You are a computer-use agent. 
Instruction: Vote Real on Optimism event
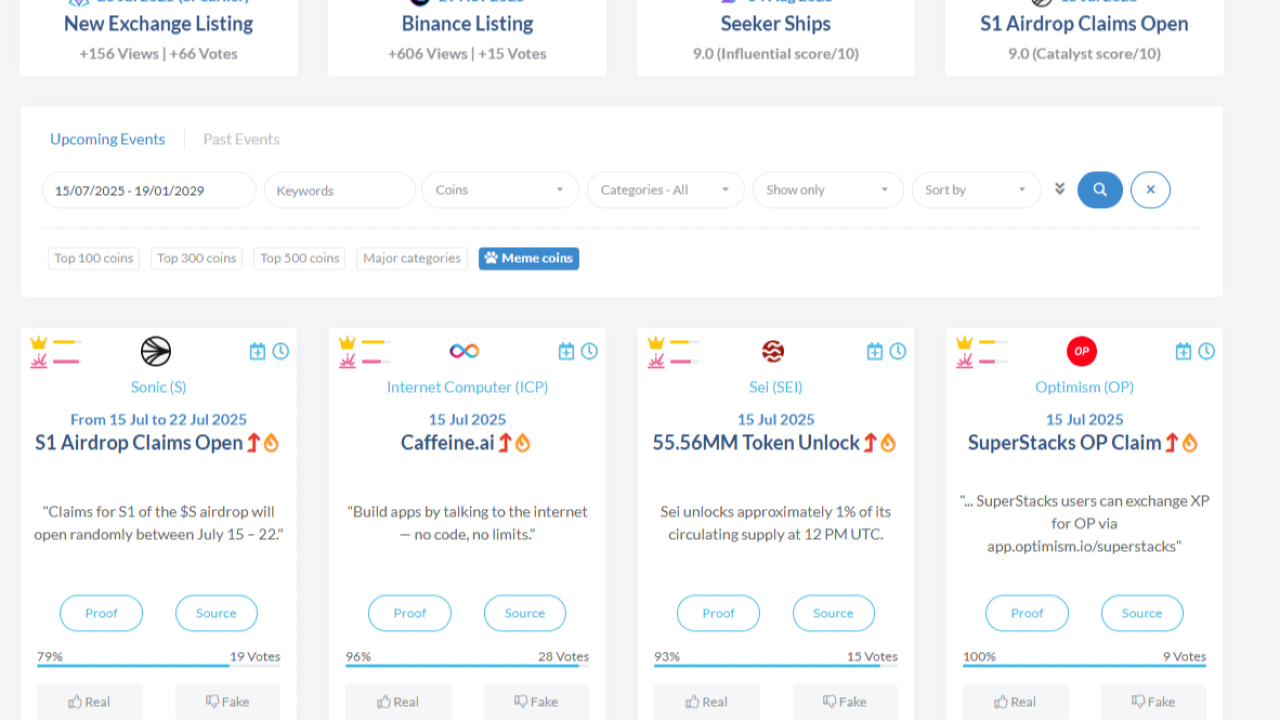[x=1016, y=702]
